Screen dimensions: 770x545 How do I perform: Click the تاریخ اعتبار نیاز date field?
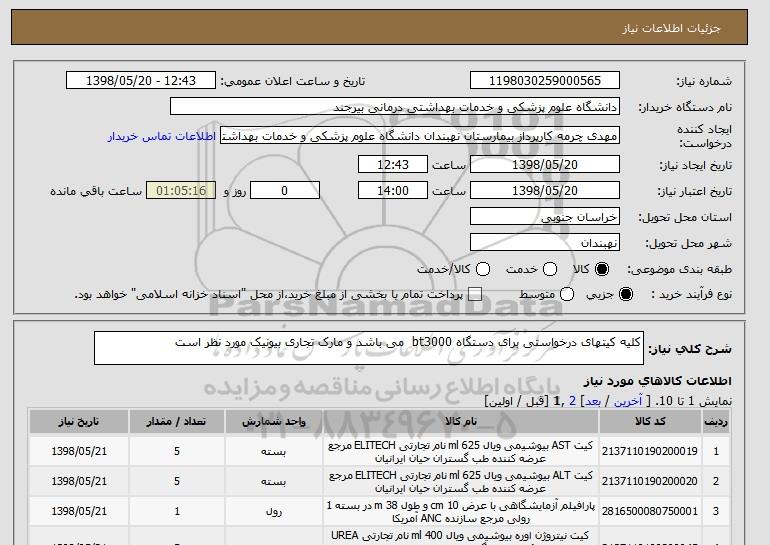[545, 191]
